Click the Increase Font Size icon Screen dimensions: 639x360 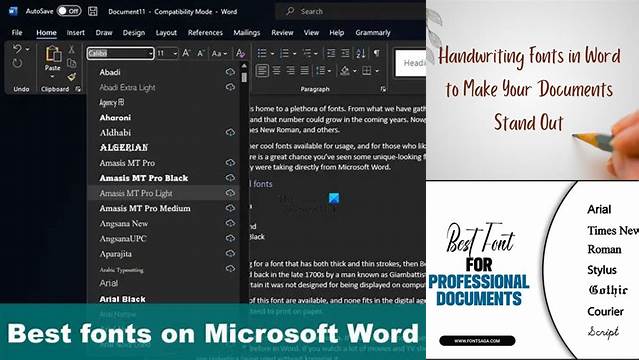point(186,53)
